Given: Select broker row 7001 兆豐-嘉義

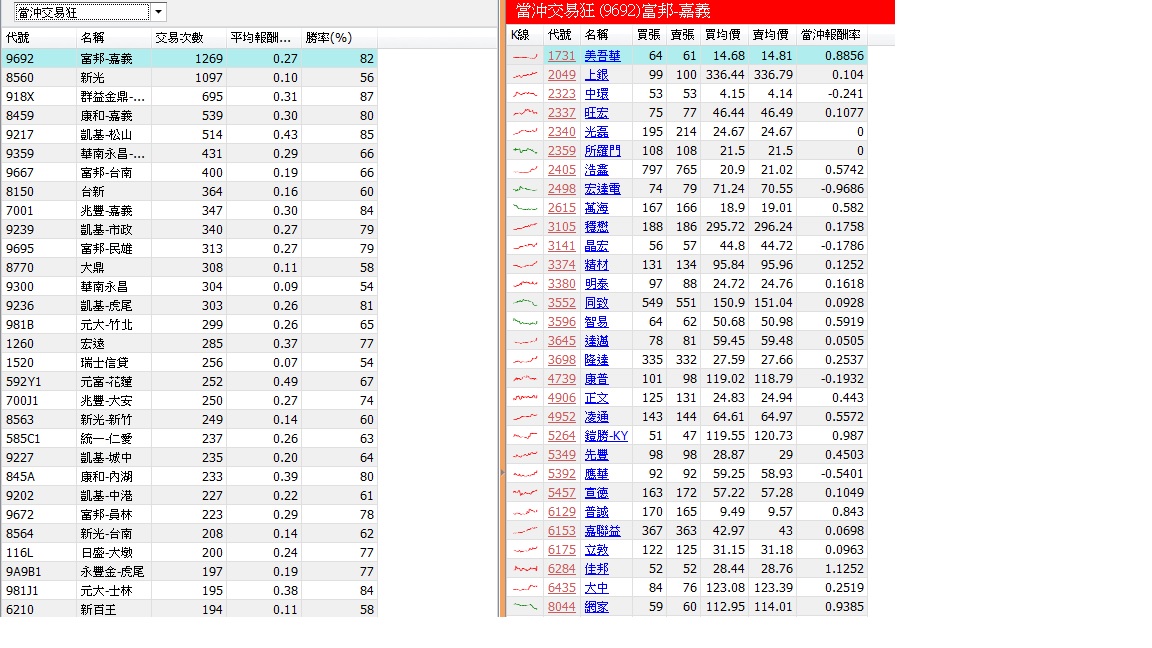Looking at the screenshot, I should (x=189, y=211).
